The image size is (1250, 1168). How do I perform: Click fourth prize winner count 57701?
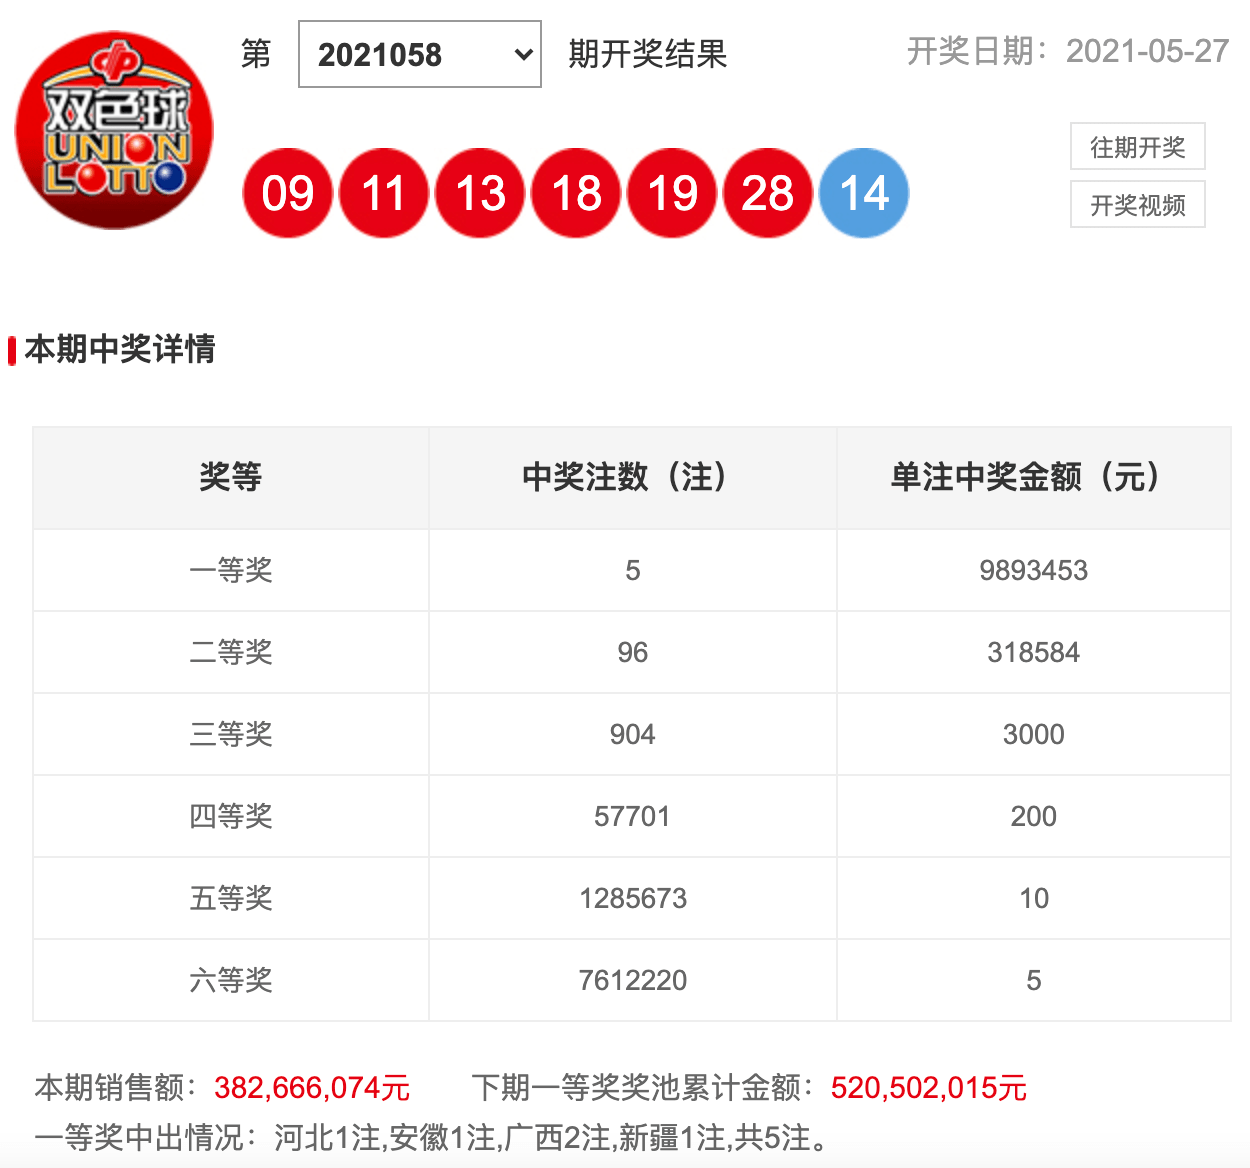point(633,816)
